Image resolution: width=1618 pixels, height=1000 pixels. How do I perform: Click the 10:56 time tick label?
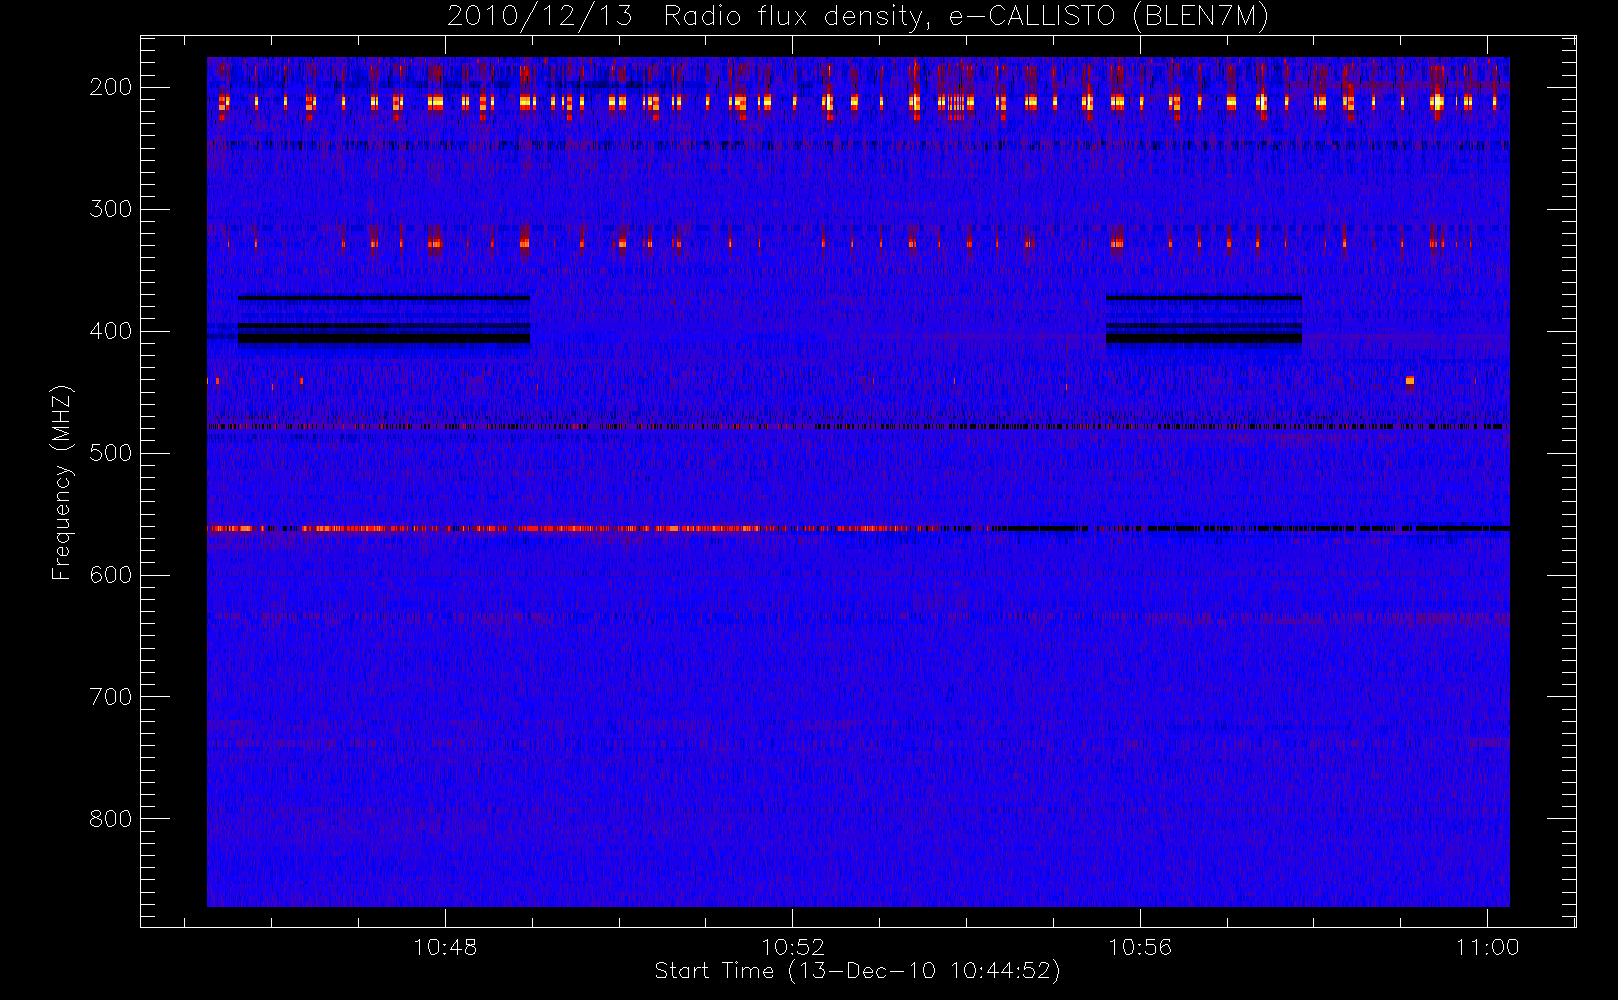[1140, 947]
